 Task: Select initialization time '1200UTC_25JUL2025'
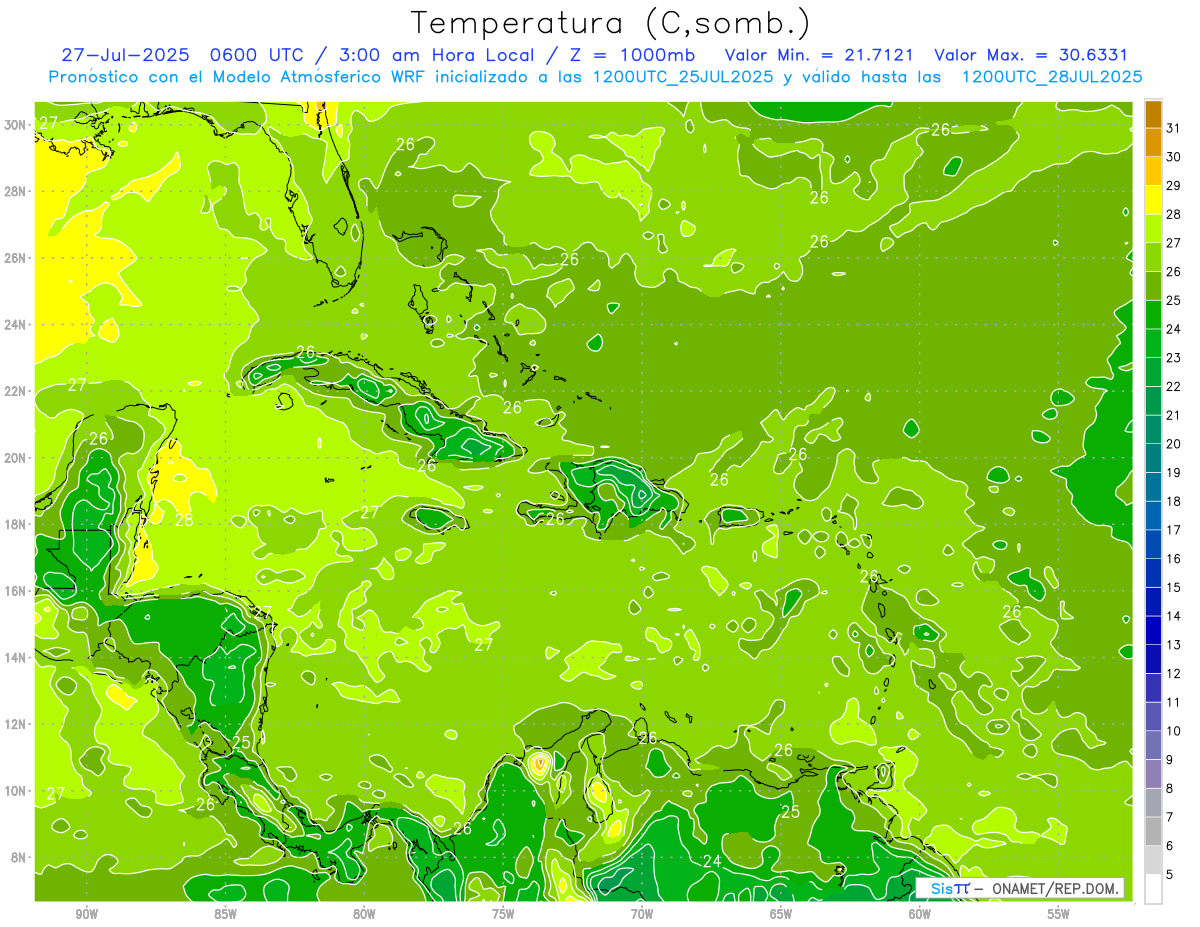click(683, 76)
